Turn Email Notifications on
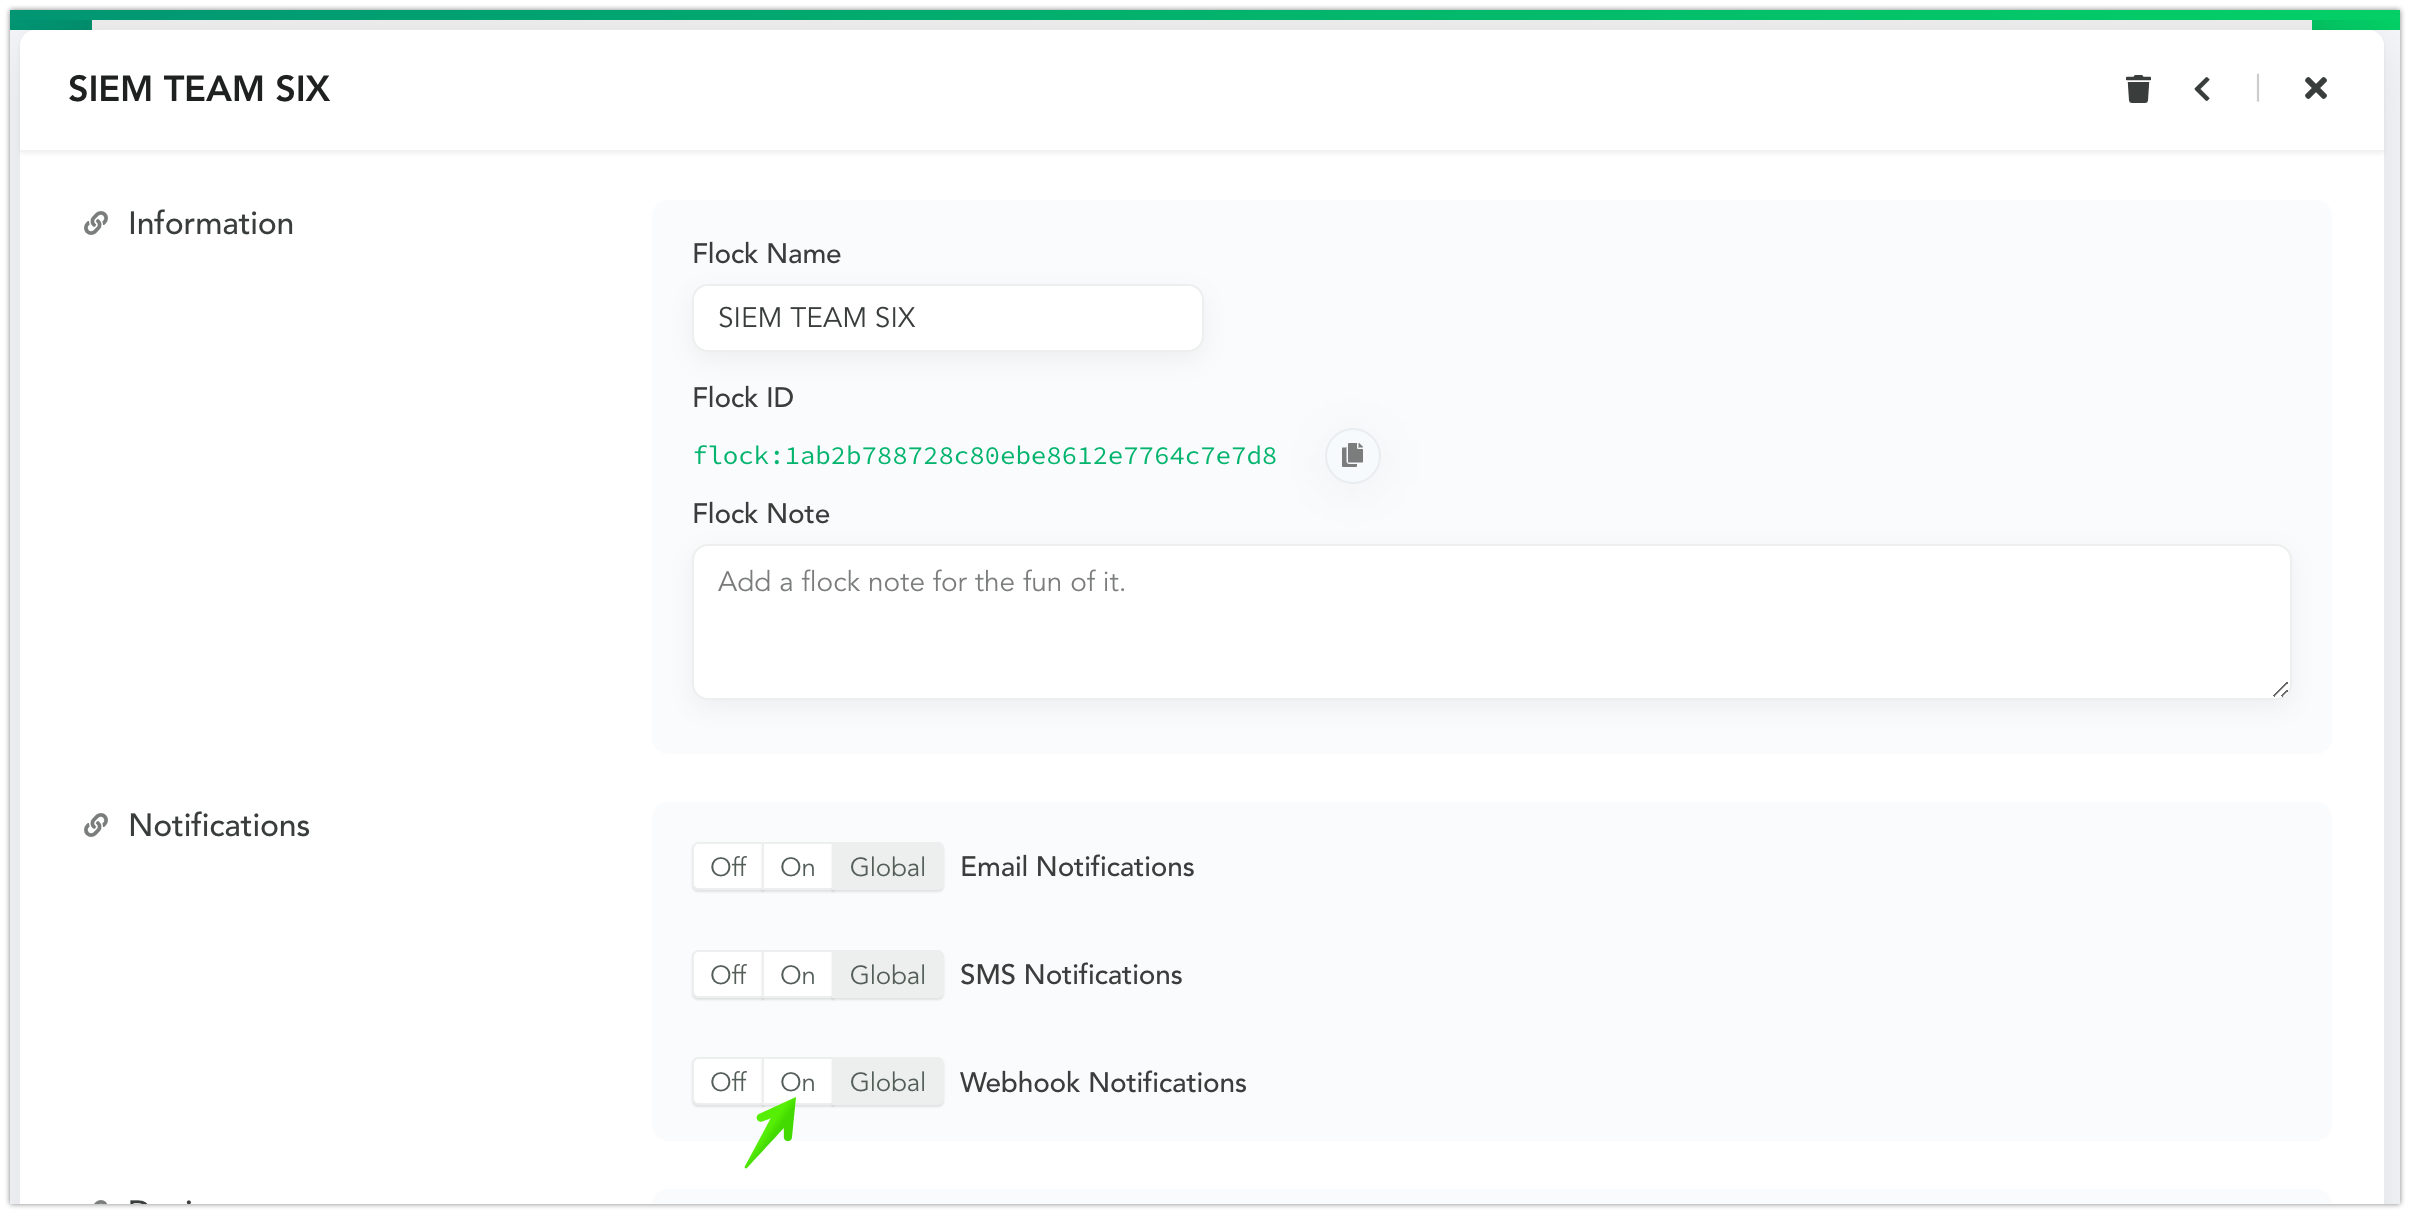 coord(797,867)
